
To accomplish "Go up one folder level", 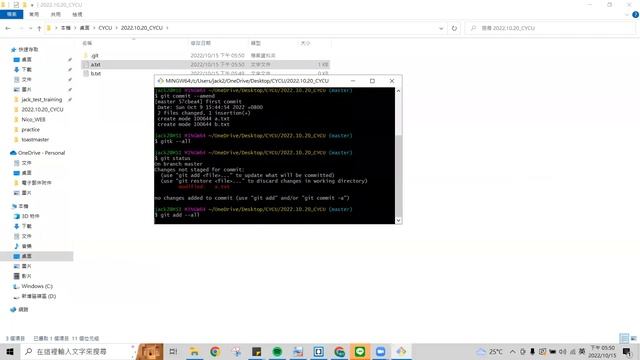I will click(x=39, y=28).
